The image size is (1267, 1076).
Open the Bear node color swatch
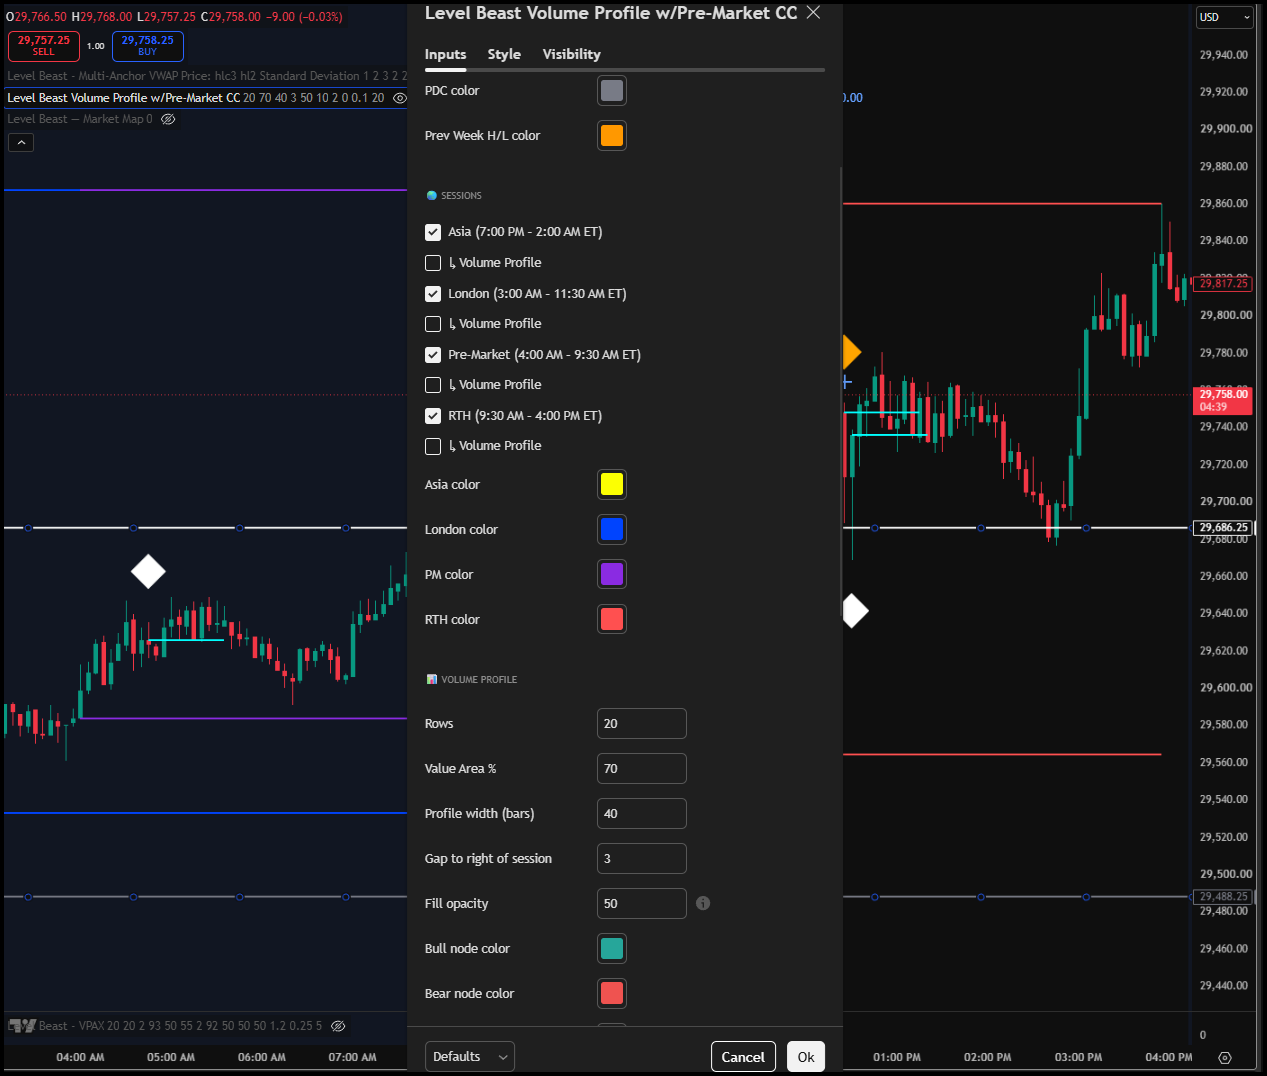tap(612, 994)
